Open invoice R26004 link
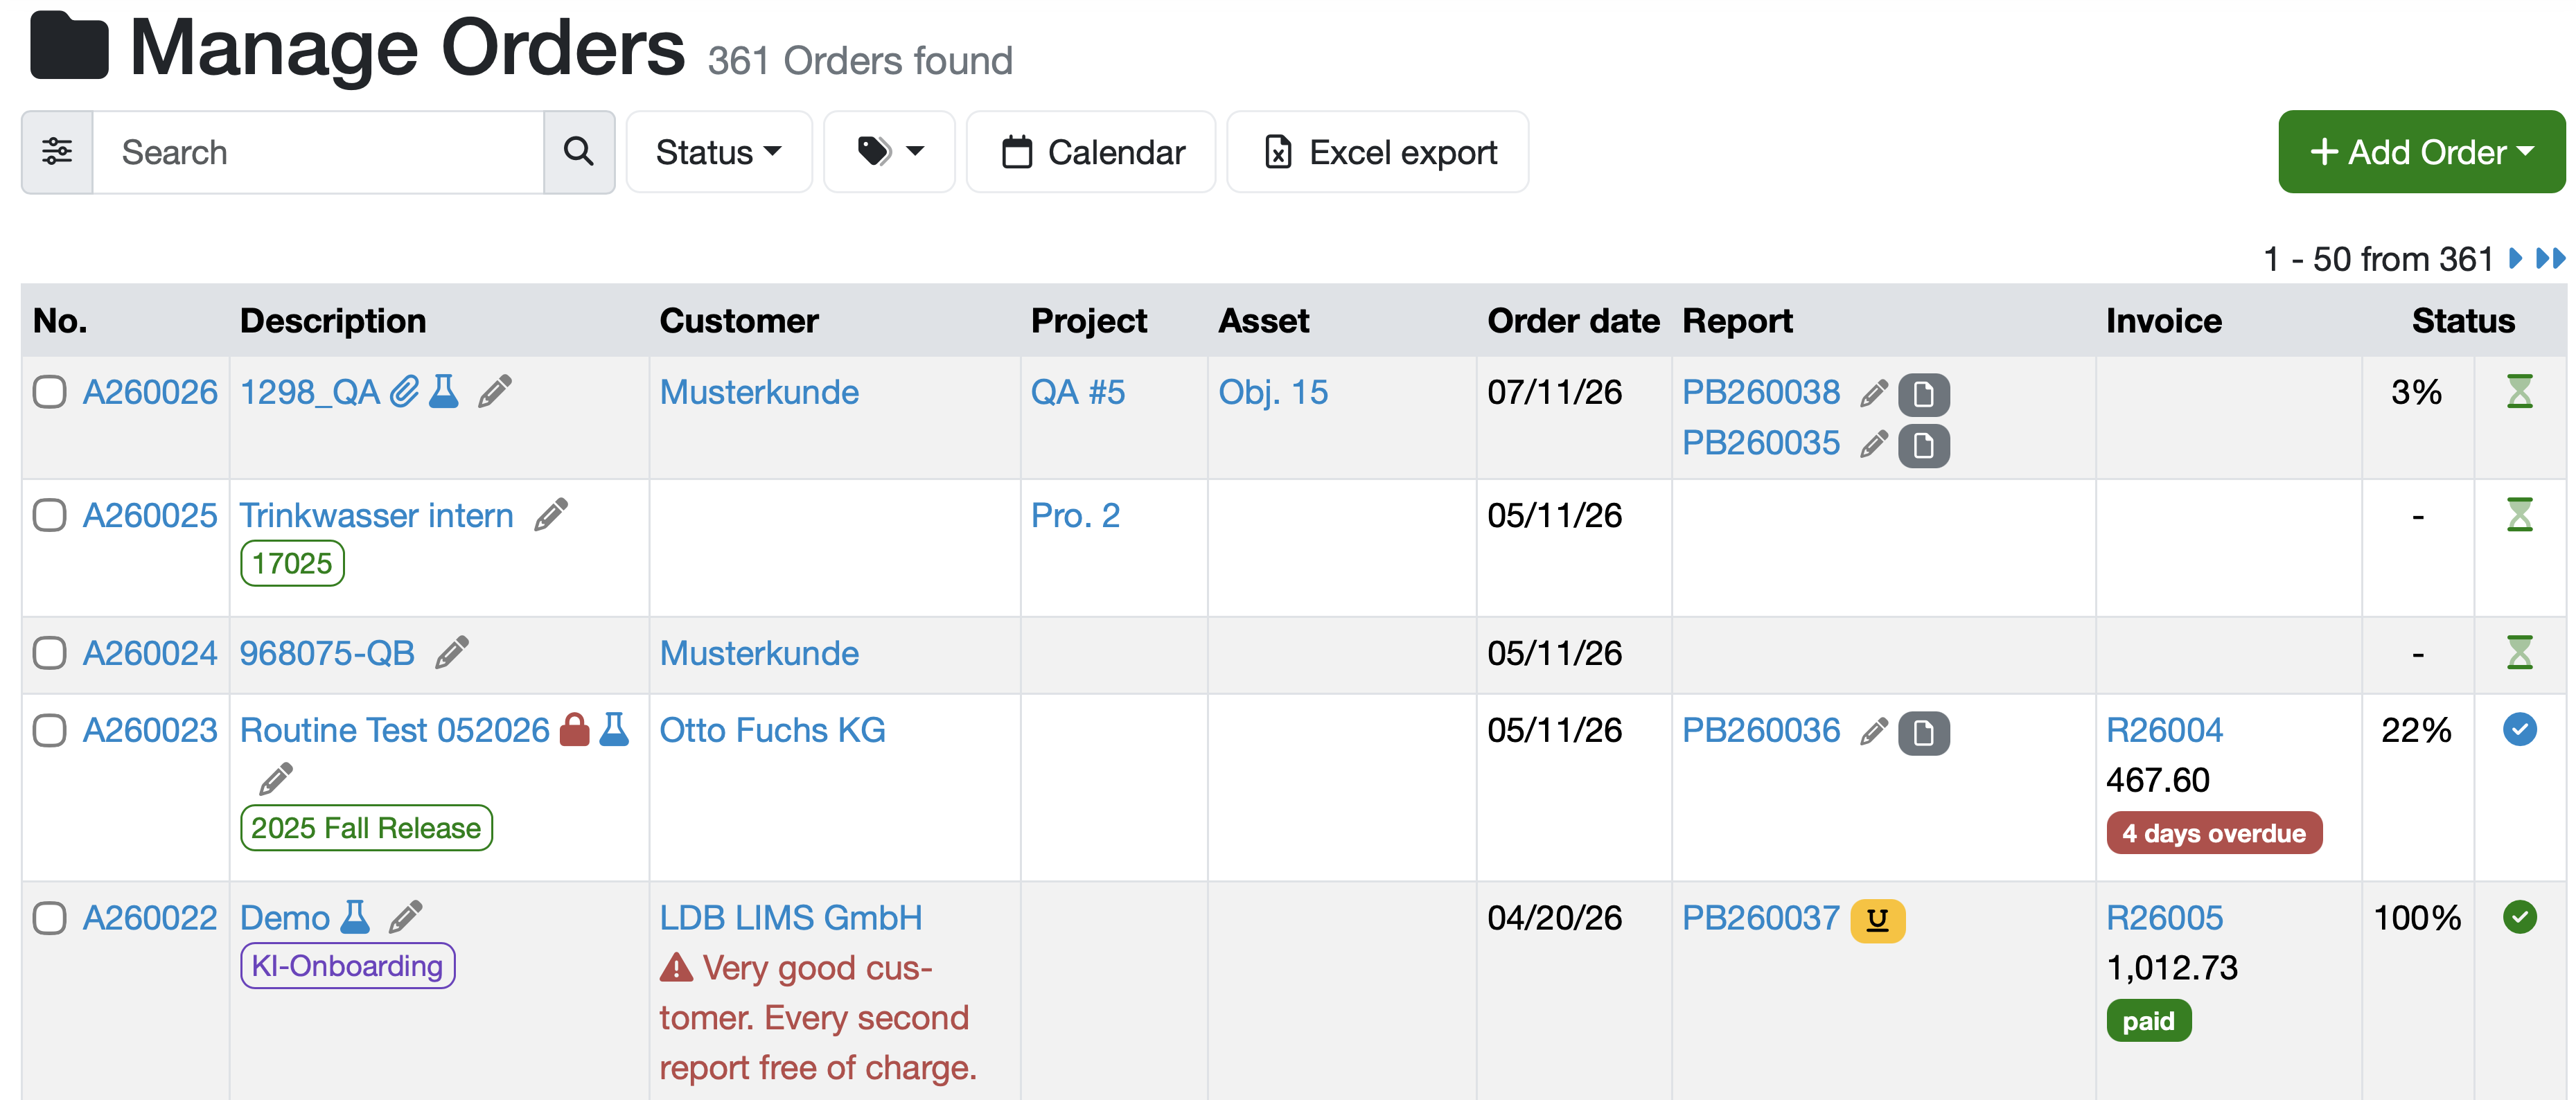Viewport: 2576px width, 1100px height. (x=2164, y=730)
